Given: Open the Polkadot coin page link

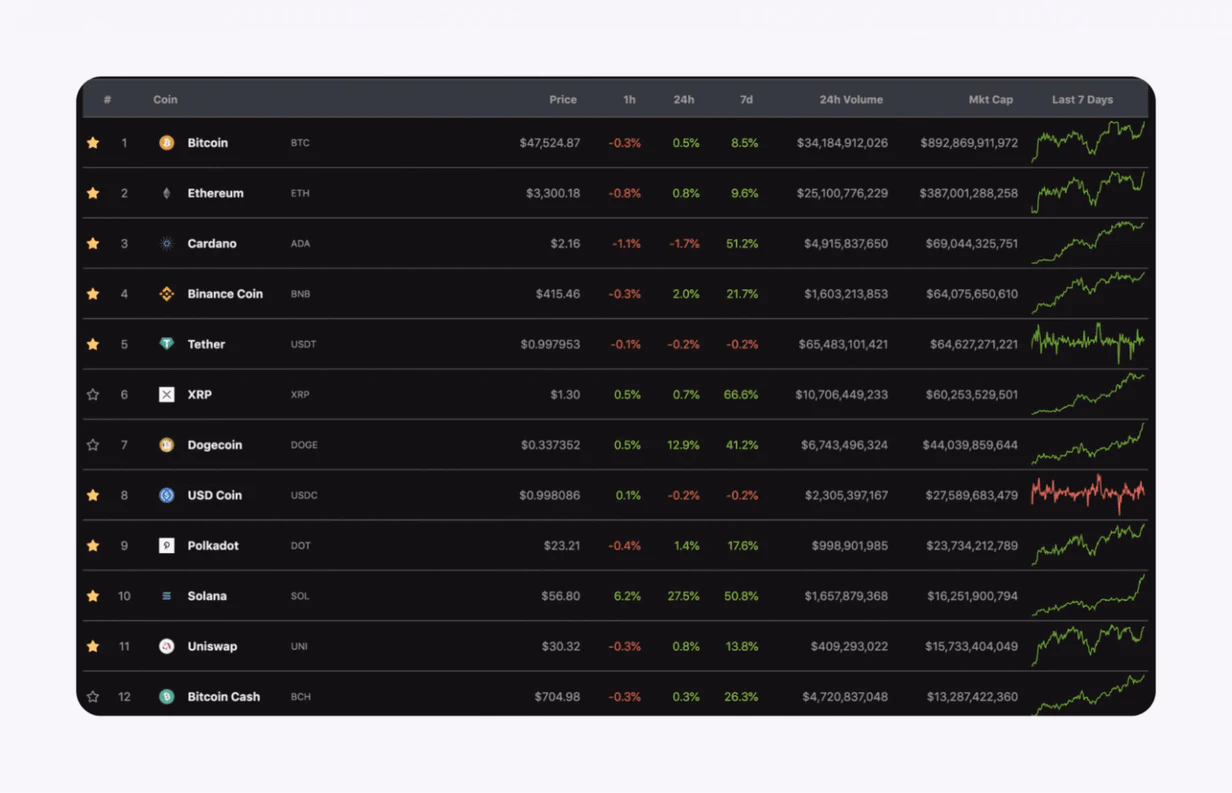Looking at the screenshot, I should [x=214, y=545].
